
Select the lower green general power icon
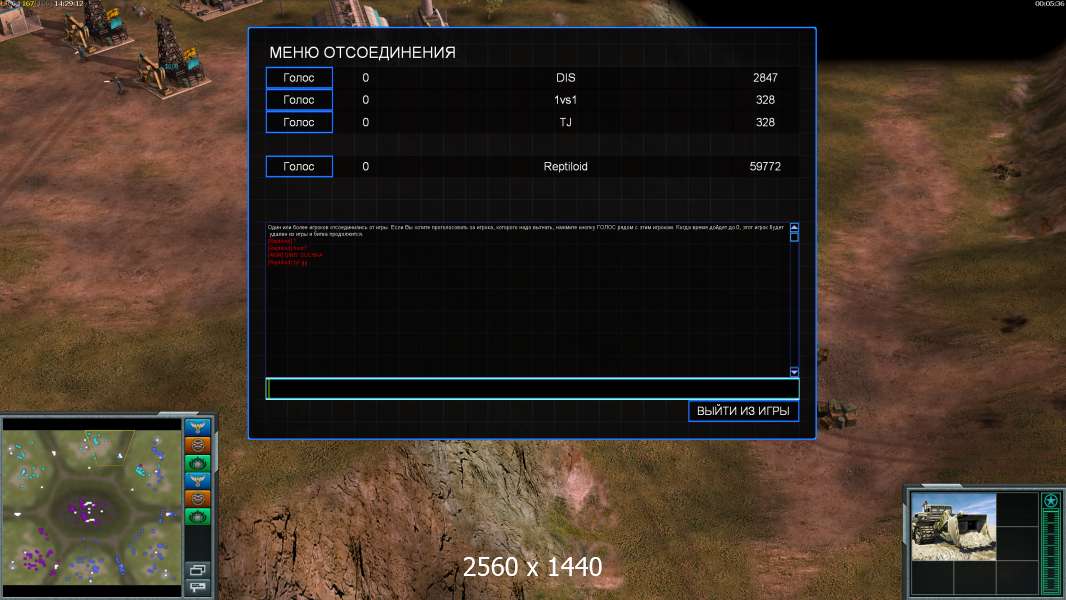tap(198, 516)
